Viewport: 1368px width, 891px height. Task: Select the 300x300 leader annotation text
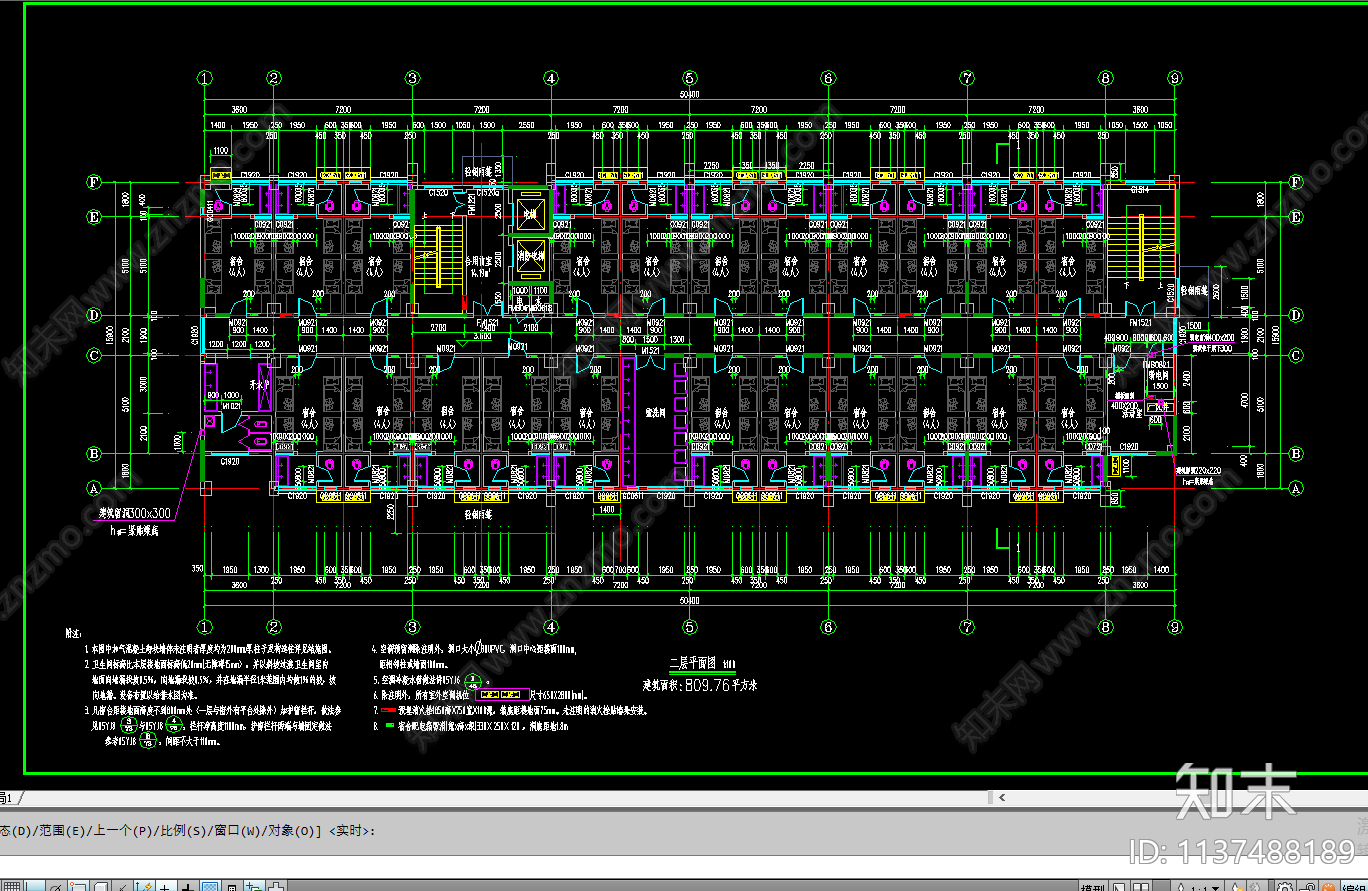pos(133,514)
